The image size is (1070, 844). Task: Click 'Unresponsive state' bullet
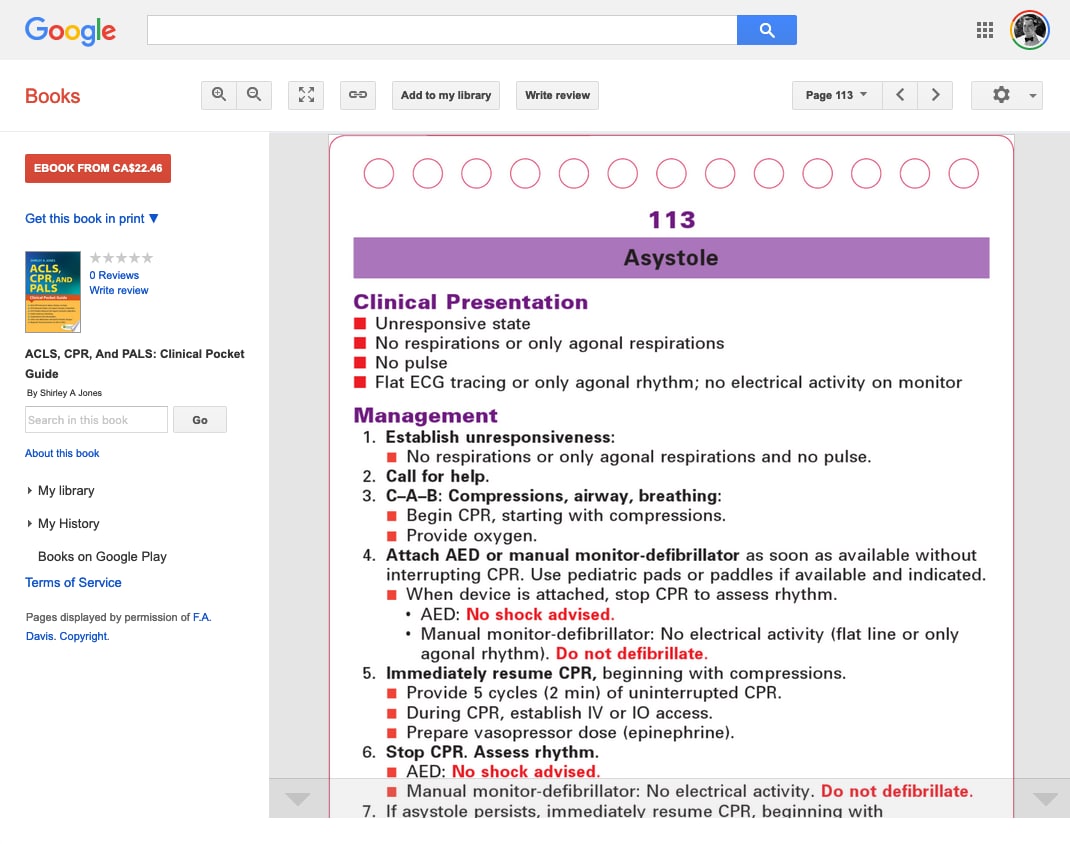[x=452, y=323]
